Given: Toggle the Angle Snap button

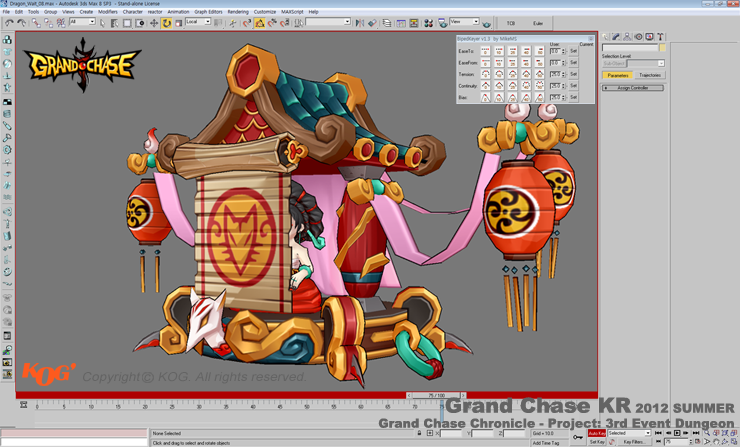Looking at the screenshot, I should coord(259,23).
